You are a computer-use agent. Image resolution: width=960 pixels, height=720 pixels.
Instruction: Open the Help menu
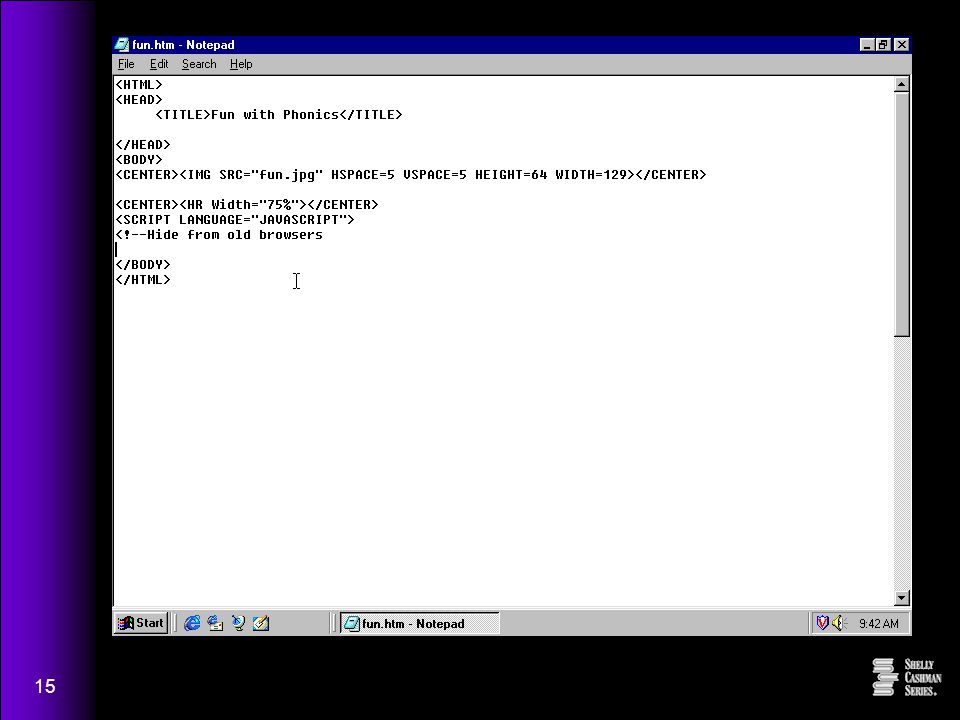point(241,64)
